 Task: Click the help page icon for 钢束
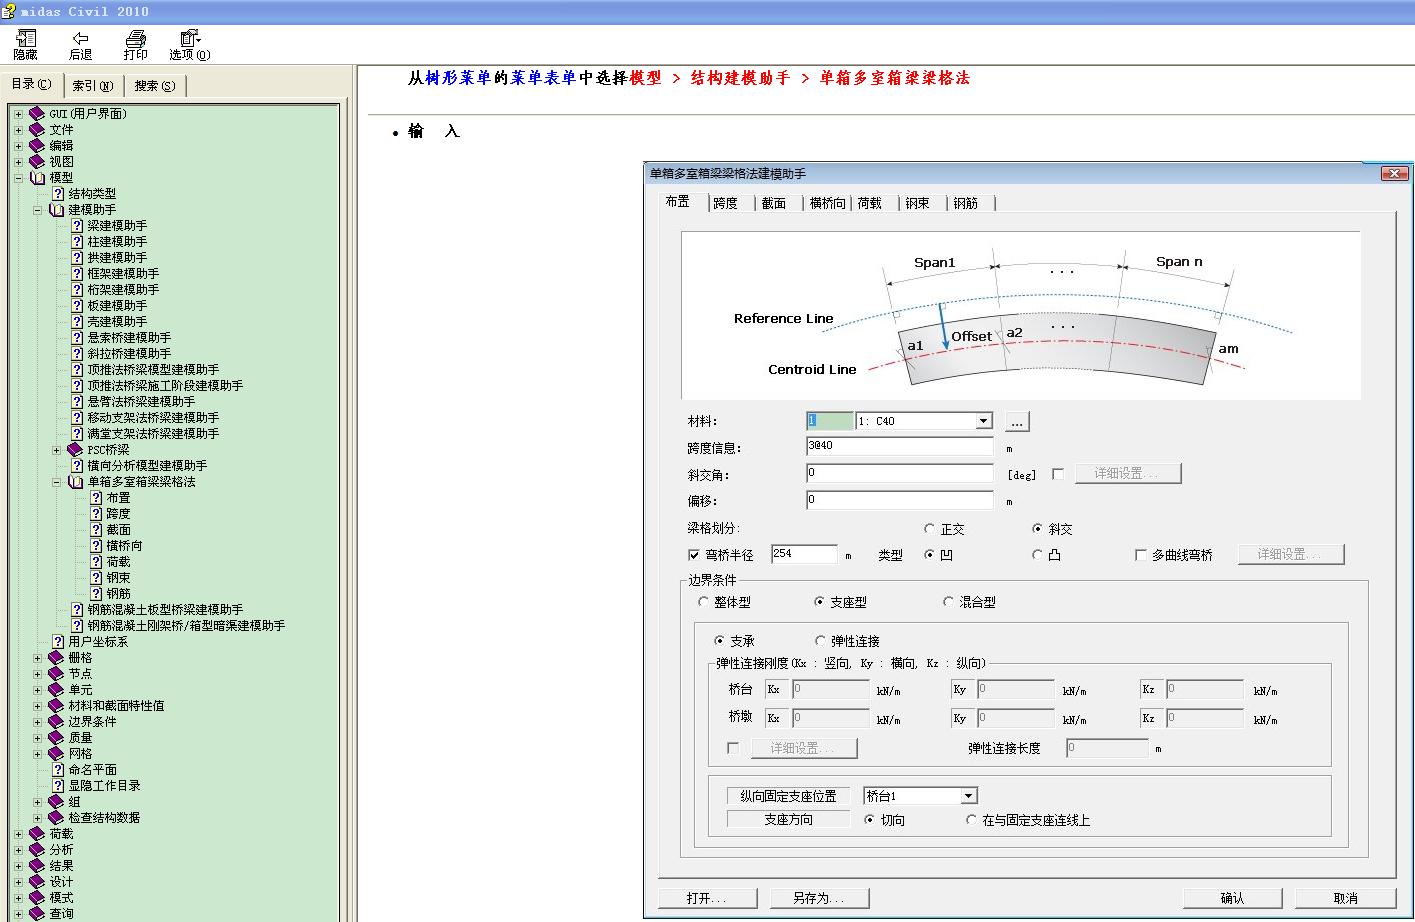pyautogui.click(x=96, y=577)
